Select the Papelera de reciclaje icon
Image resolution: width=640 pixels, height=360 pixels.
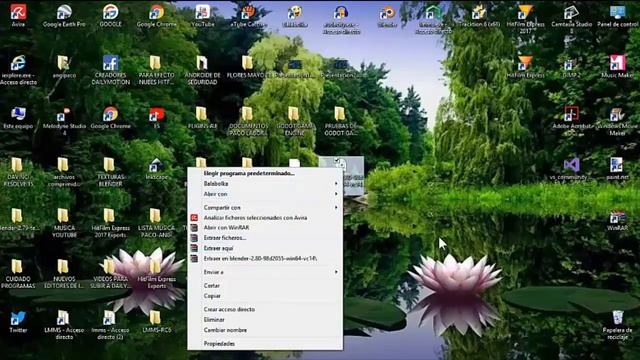coord(618,325)
